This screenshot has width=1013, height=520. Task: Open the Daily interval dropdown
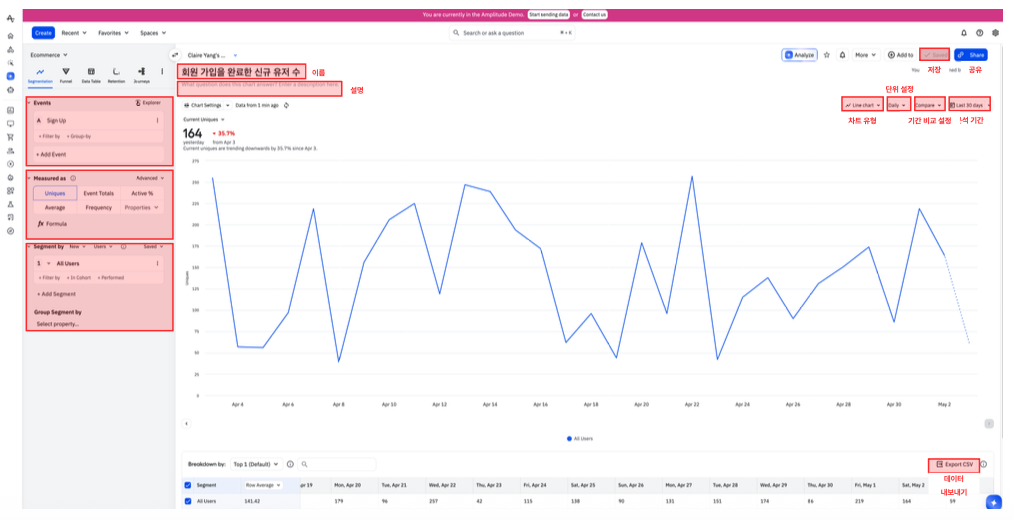897,105
